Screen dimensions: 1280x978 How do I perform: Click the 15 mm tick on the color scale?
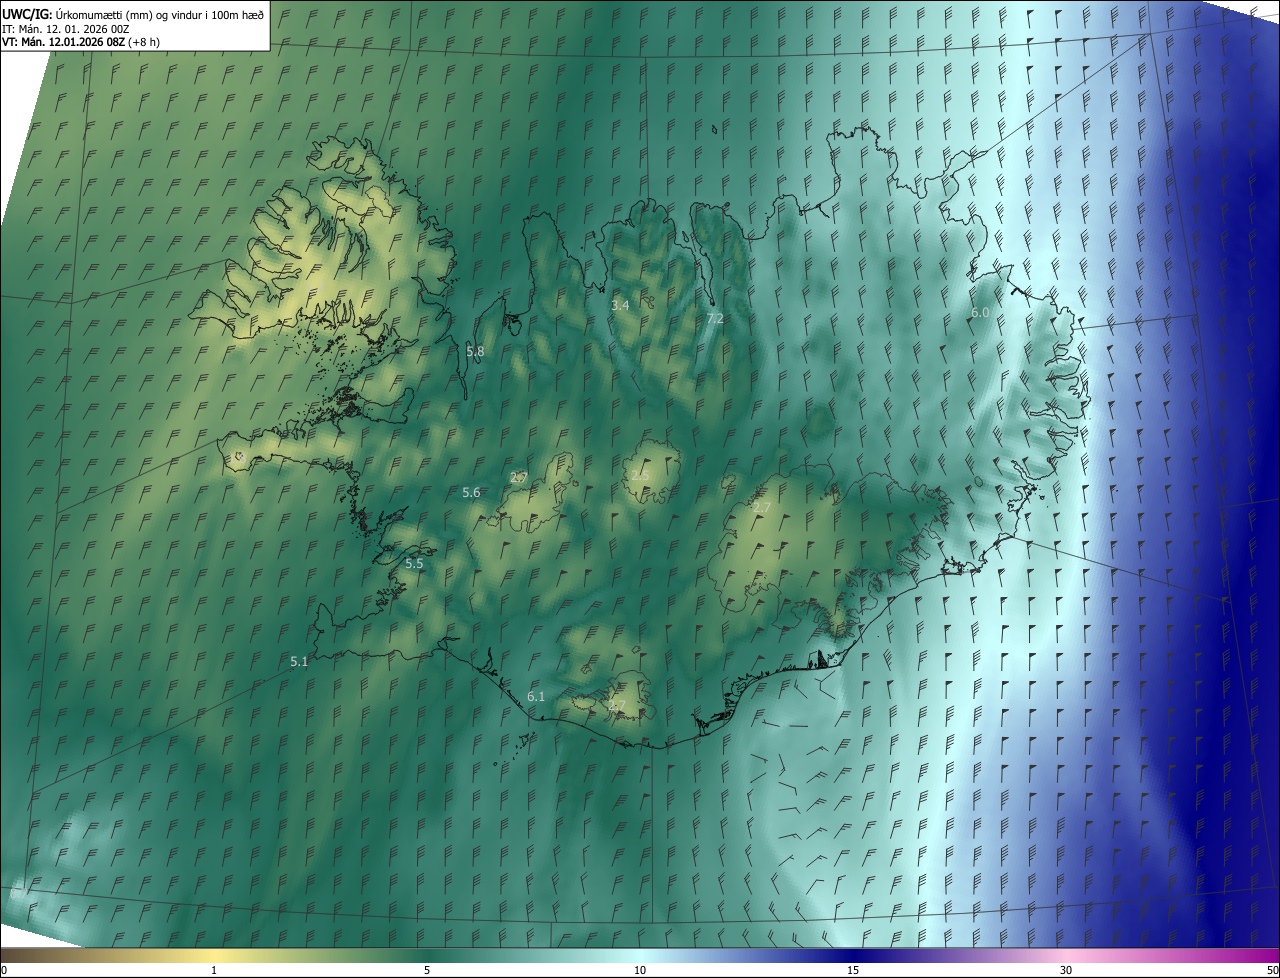[x=853, y=970]
